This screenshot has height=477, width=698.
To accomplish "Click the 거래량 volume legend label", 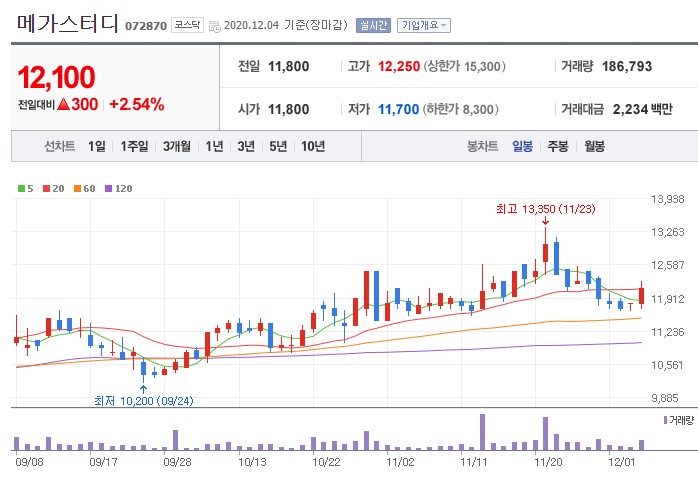I will [678, 420].
